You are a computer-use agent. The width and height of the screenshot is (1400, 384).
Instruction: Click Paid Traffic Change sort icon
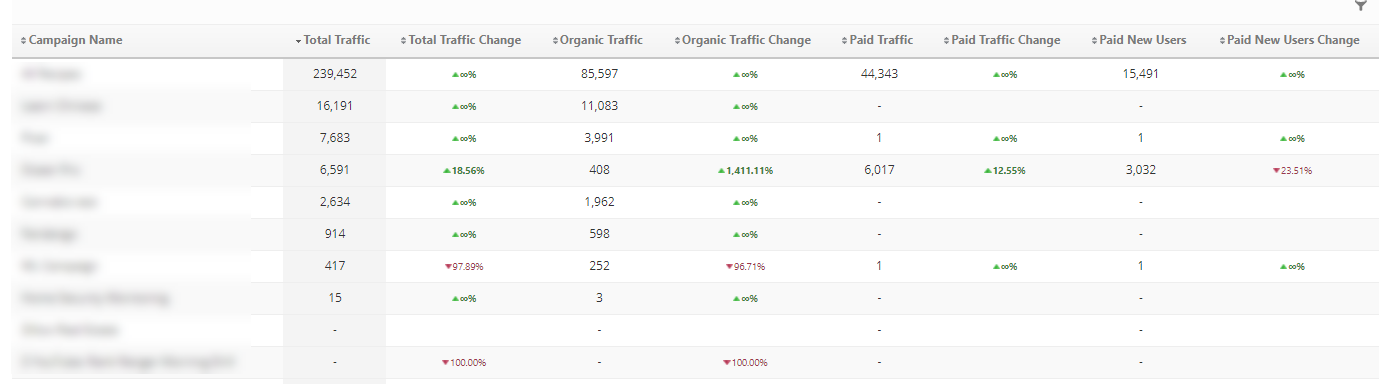tap(946, 41)
